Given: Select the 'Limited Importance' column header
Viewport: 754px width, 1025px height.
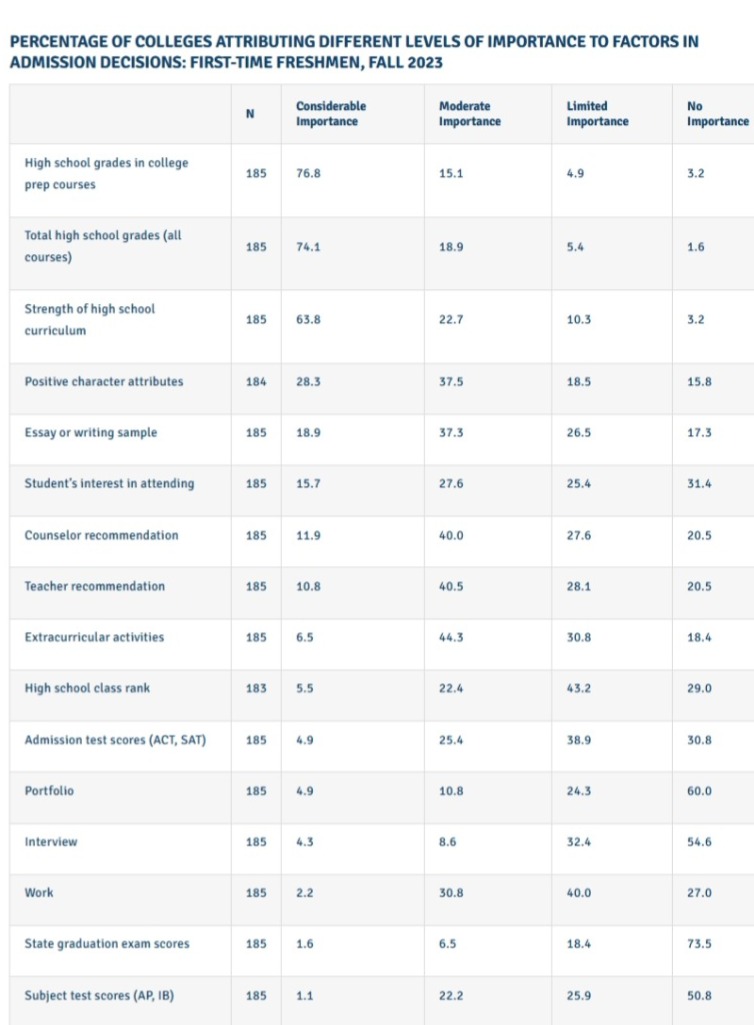Looking at the screenshot, I should [597, 113].
